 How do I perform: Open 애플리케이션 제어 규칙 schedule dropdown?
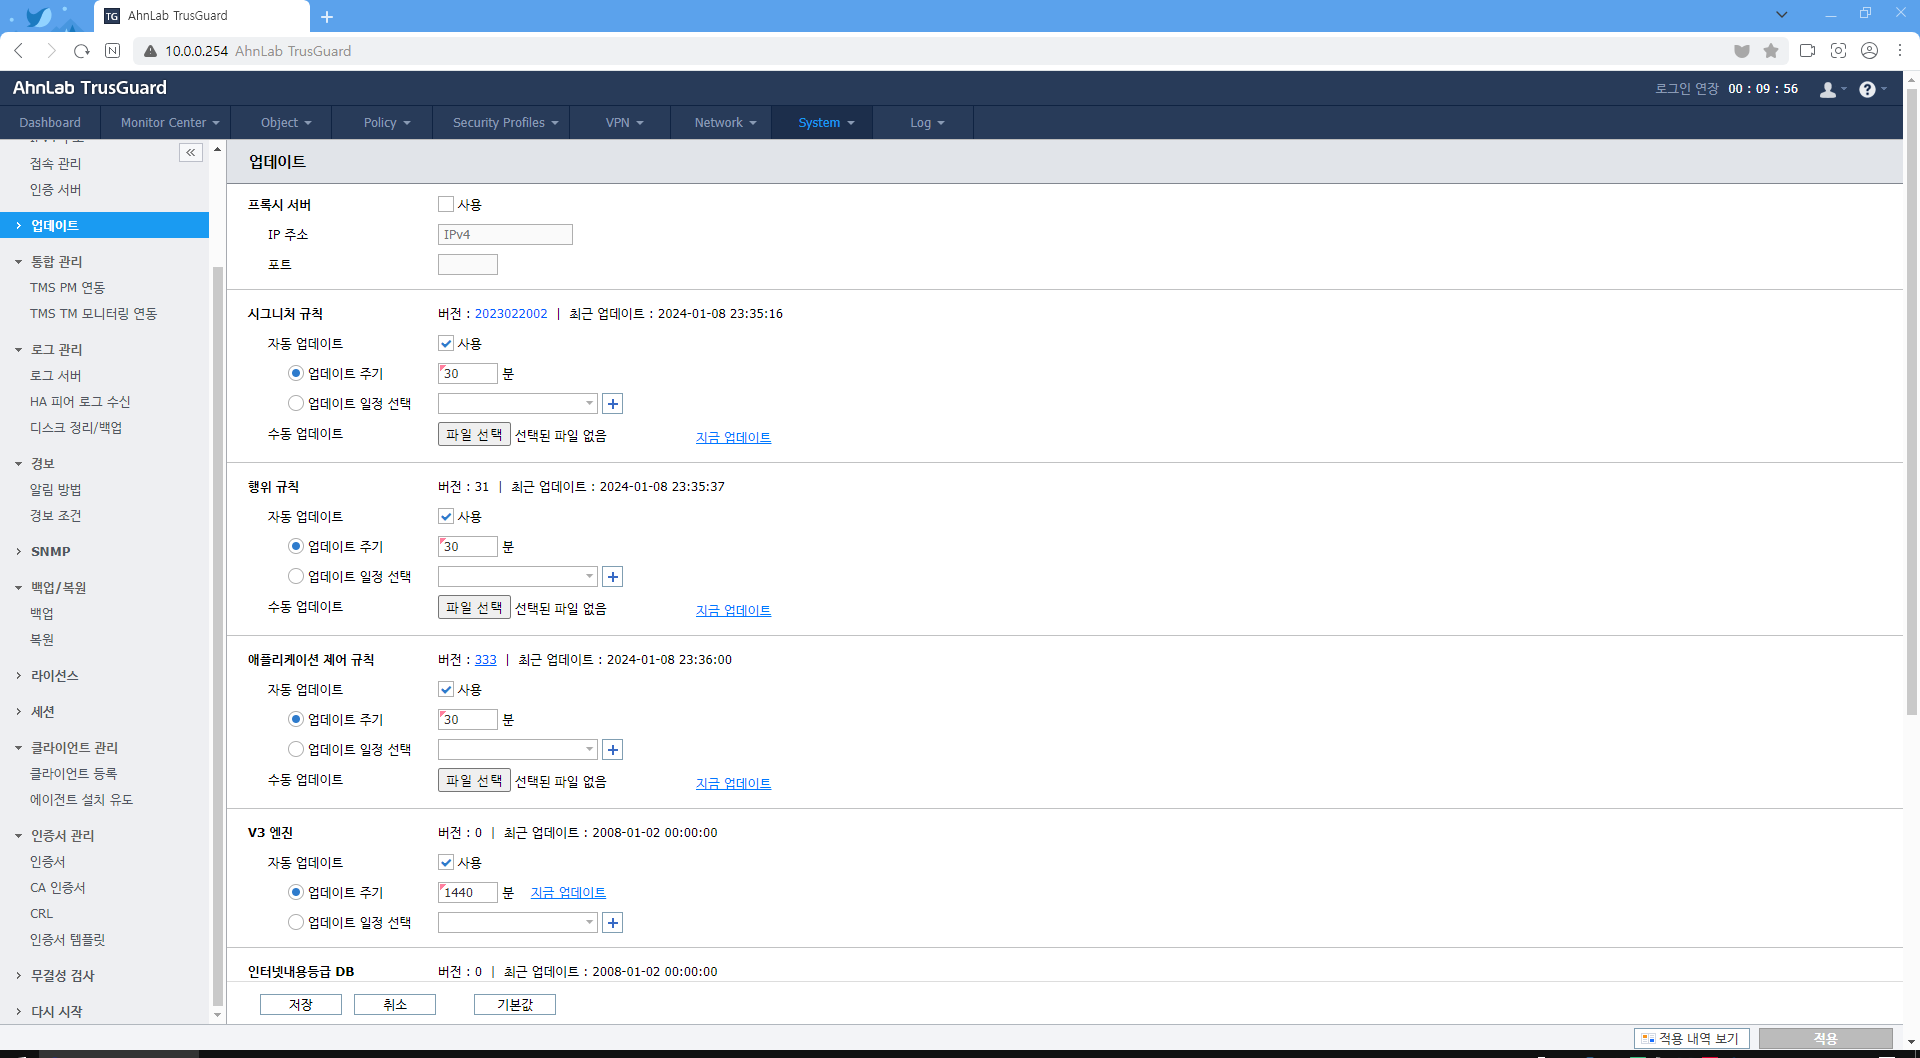click(518, 750)
